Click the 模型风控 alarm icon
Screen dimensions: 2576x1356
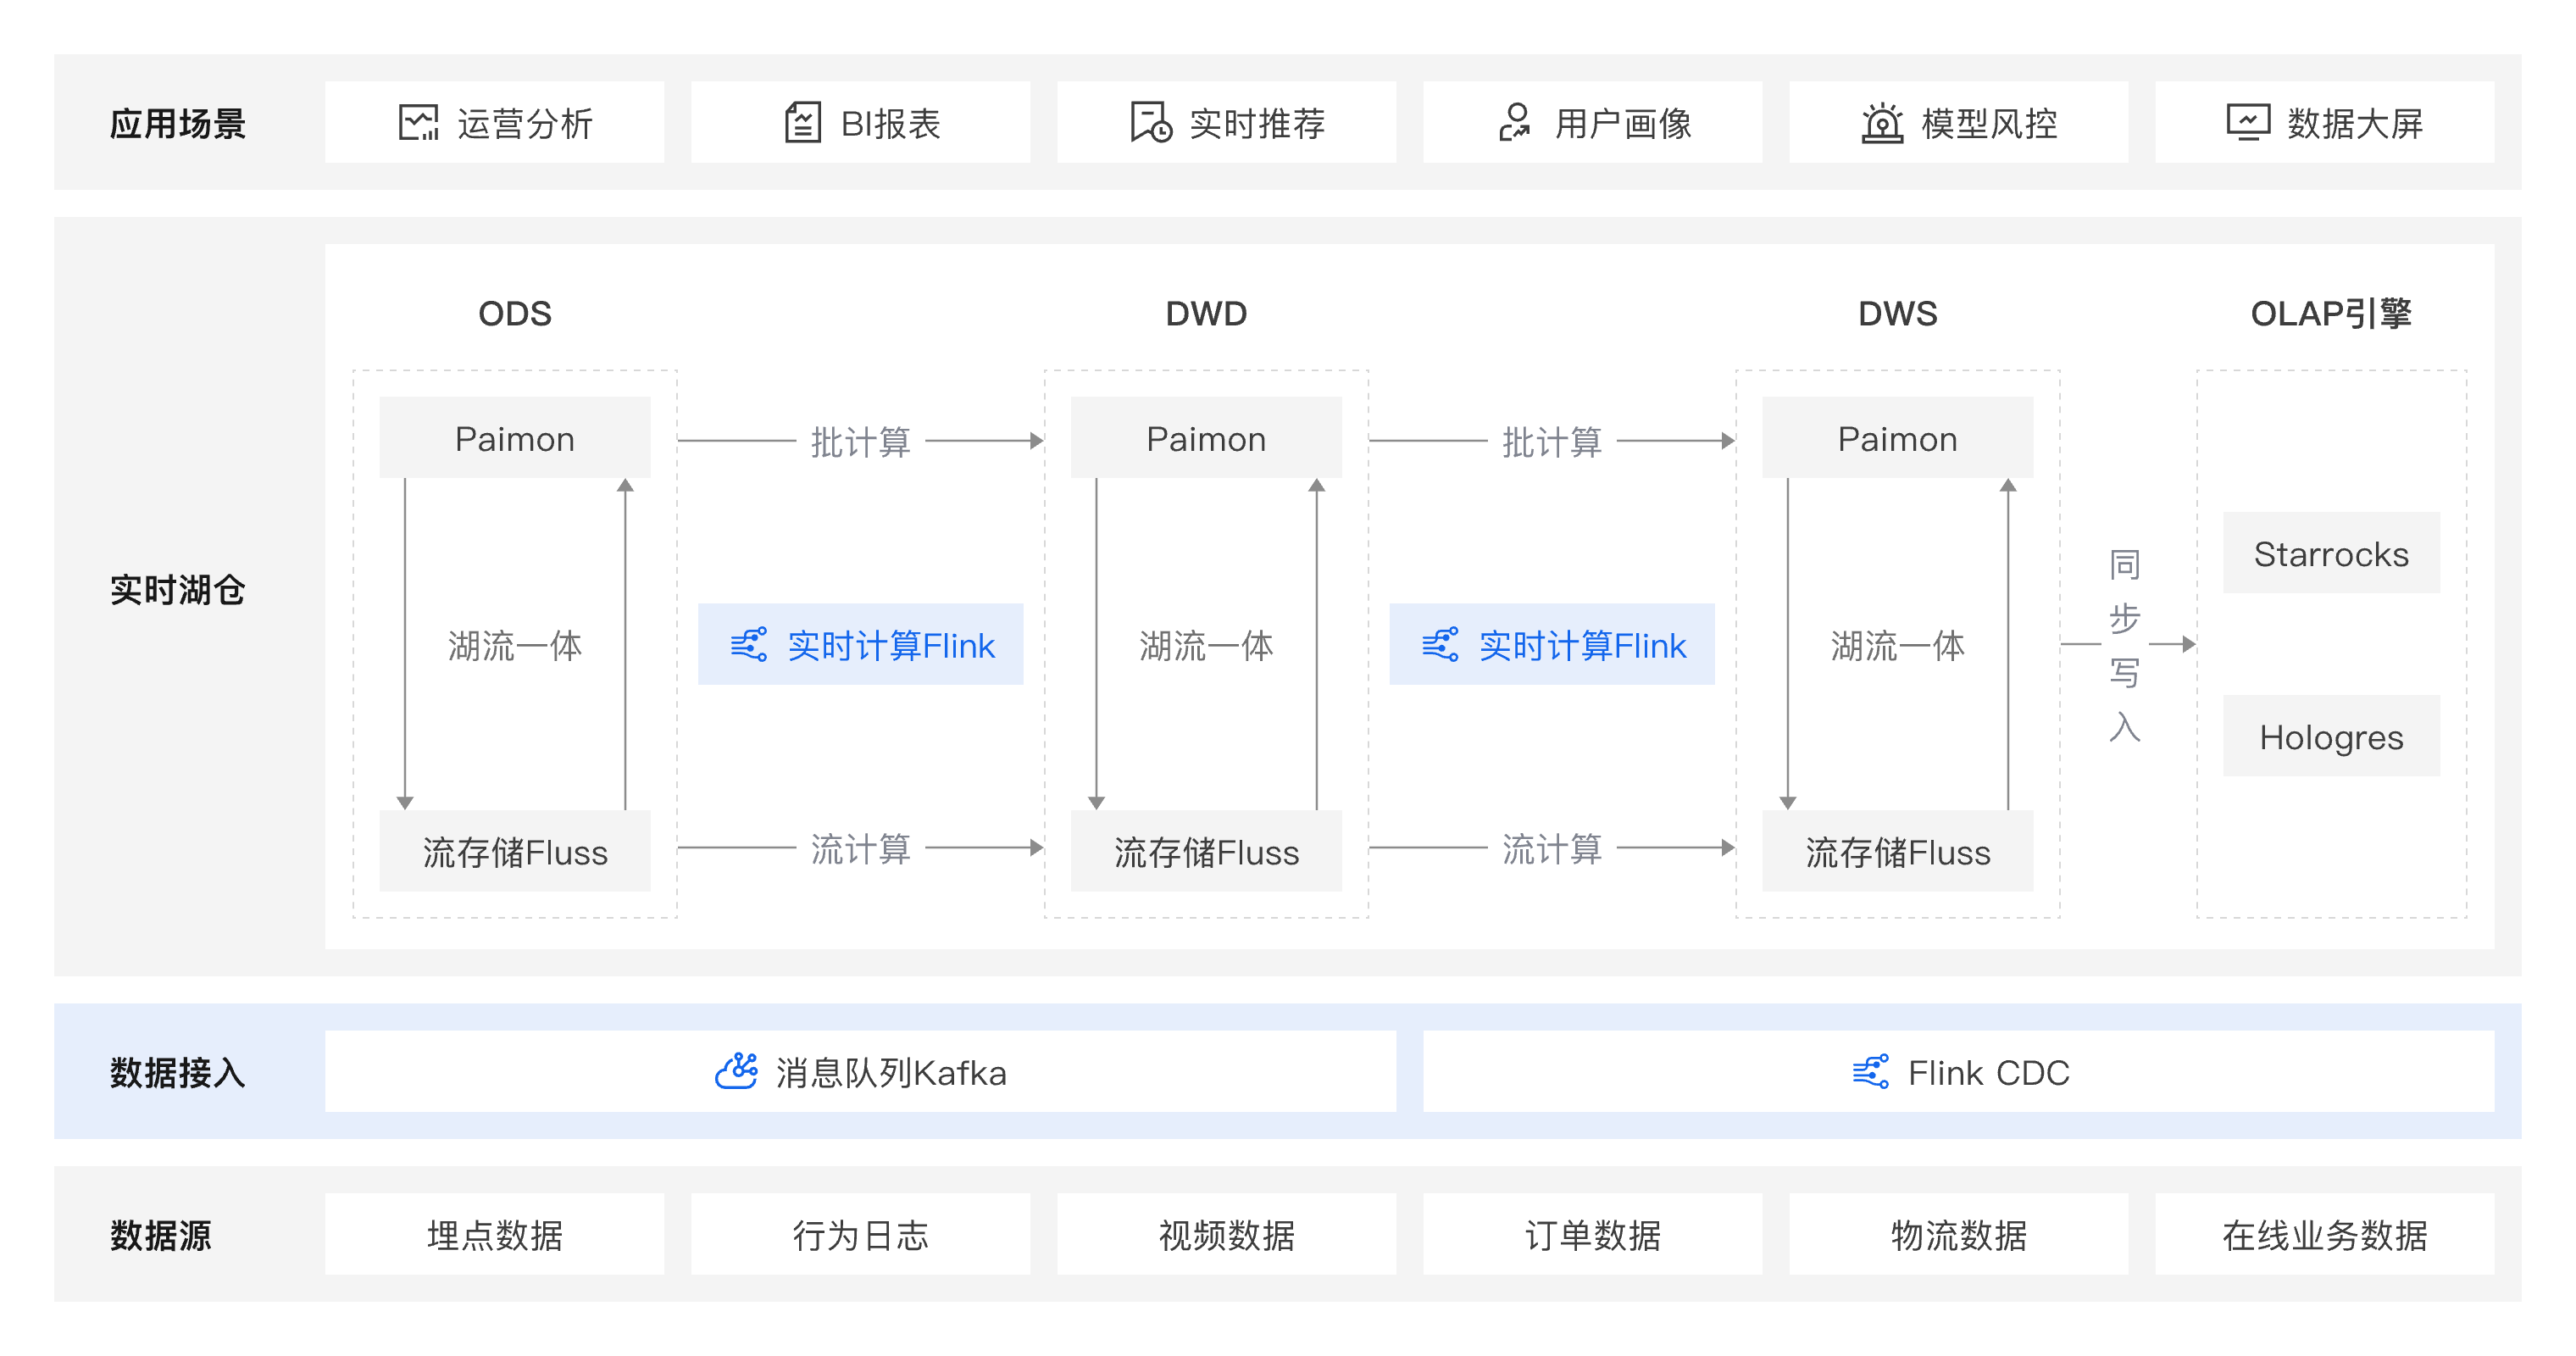1882,123
